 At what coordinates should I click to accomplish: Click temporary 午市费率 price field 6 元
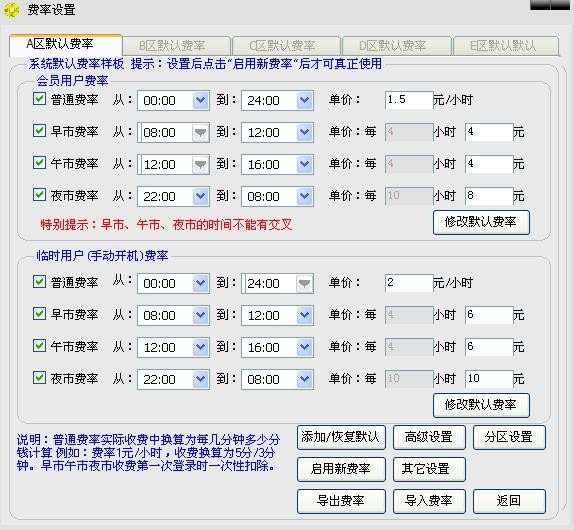pyautogui.click(x=489, y=347)
